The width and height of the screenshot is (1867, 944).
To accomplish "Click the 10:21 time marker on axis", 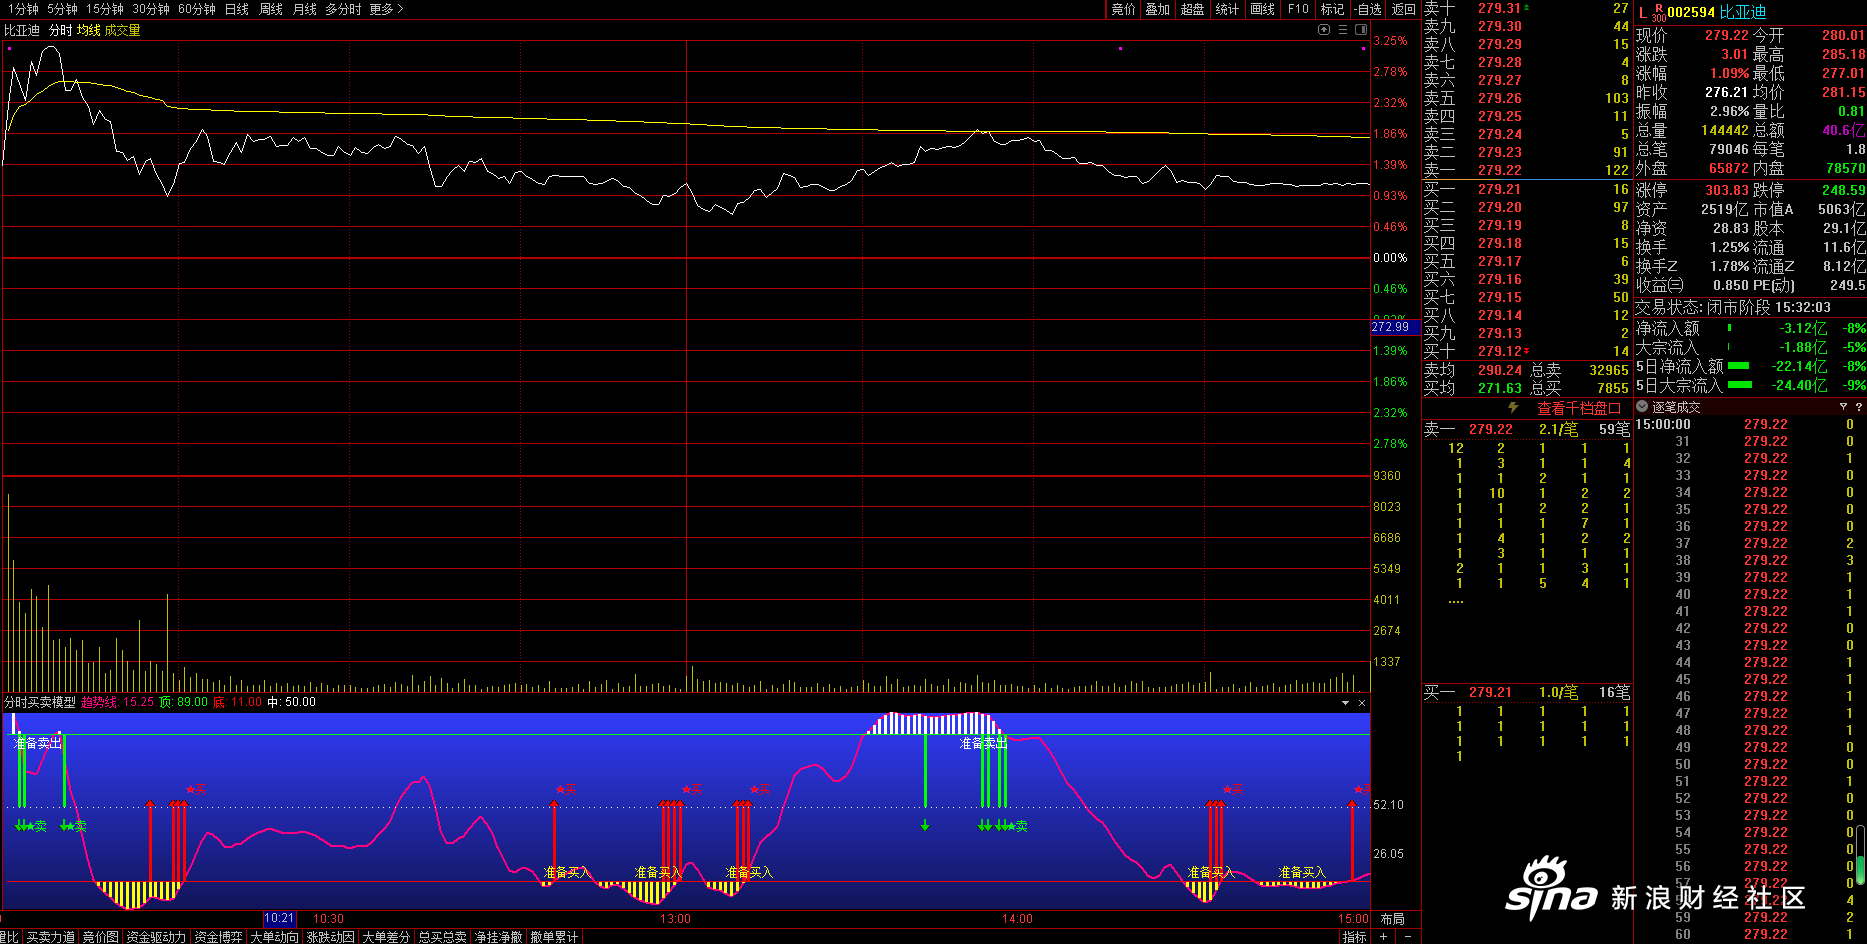I will point(279,918).
